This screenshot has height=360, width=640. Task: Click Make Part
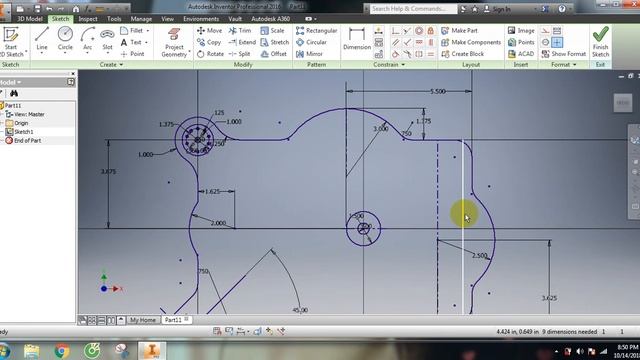pos(459,31)
